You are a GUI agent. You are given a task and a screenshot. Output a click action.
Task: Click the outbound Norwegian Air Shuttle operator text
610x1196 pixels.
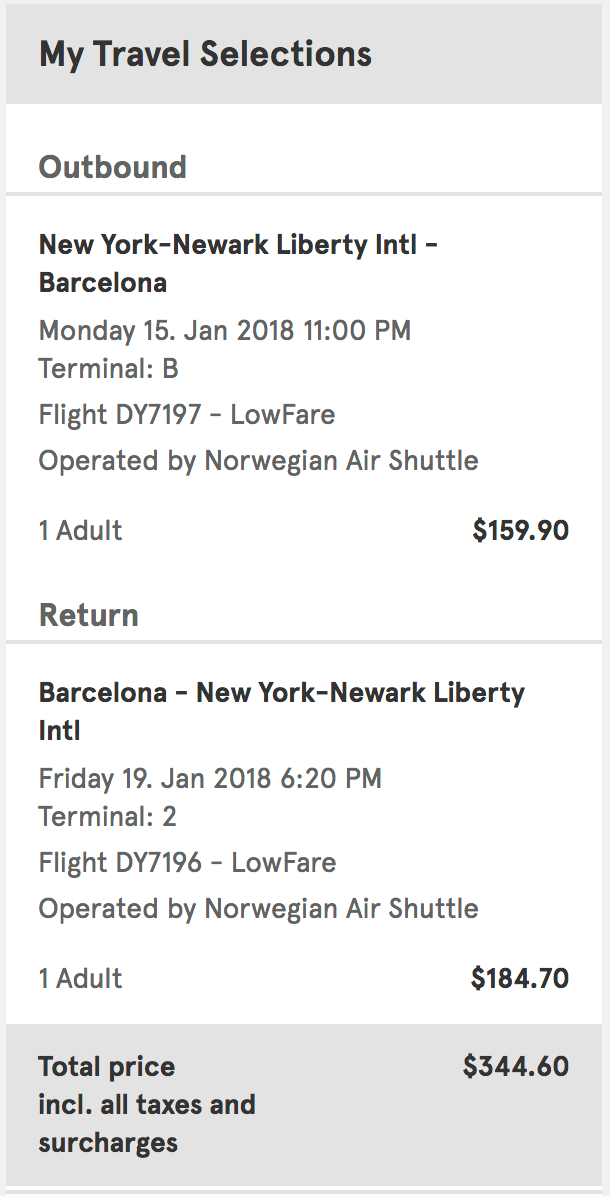(x=258, y=461)
